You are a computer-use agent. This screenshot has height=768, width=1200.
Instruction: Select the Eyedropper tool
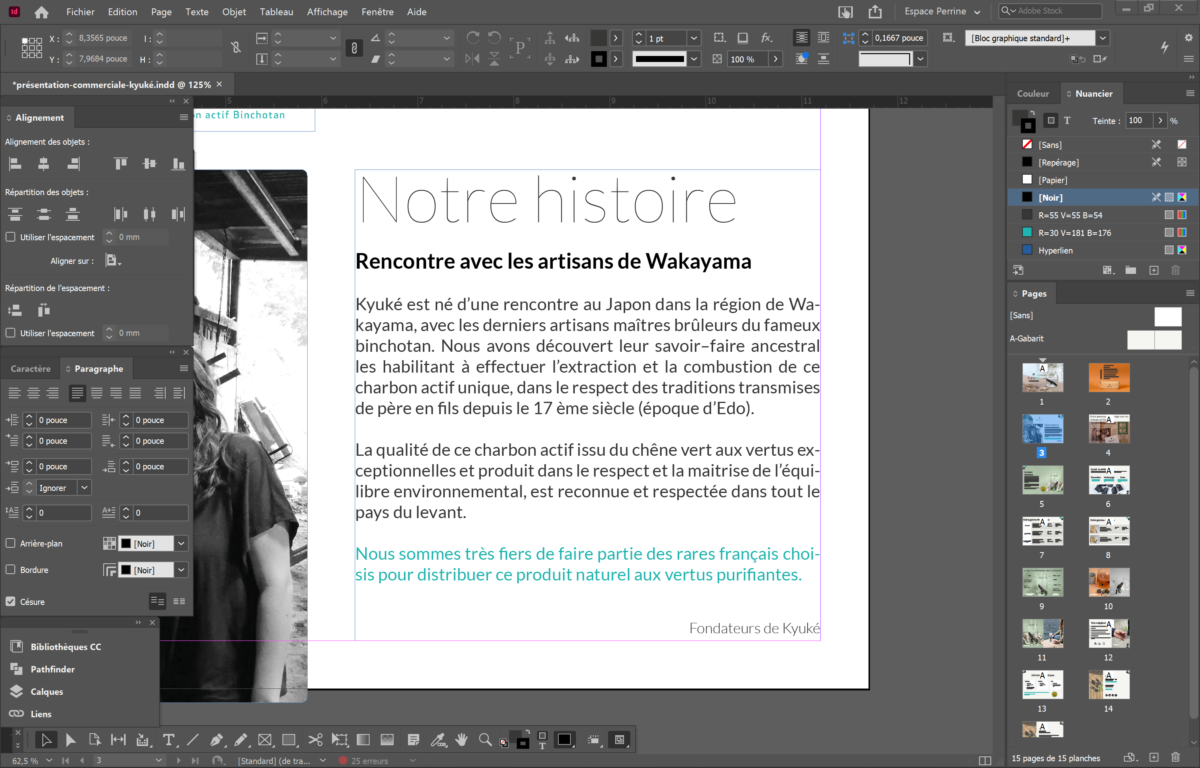[437, 740]
